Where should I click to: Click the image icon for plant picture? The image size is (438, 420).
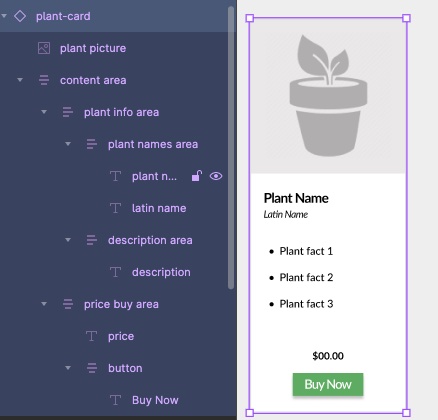pos(44,48)
